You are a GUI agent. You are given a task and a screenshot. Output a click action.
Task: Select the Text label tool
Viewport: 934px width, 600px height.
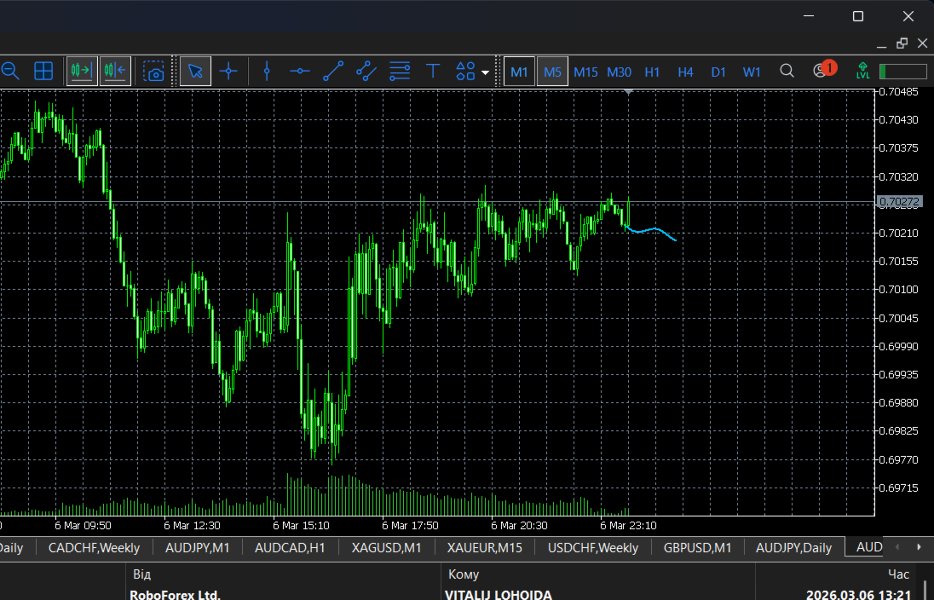tap(432, 71)
